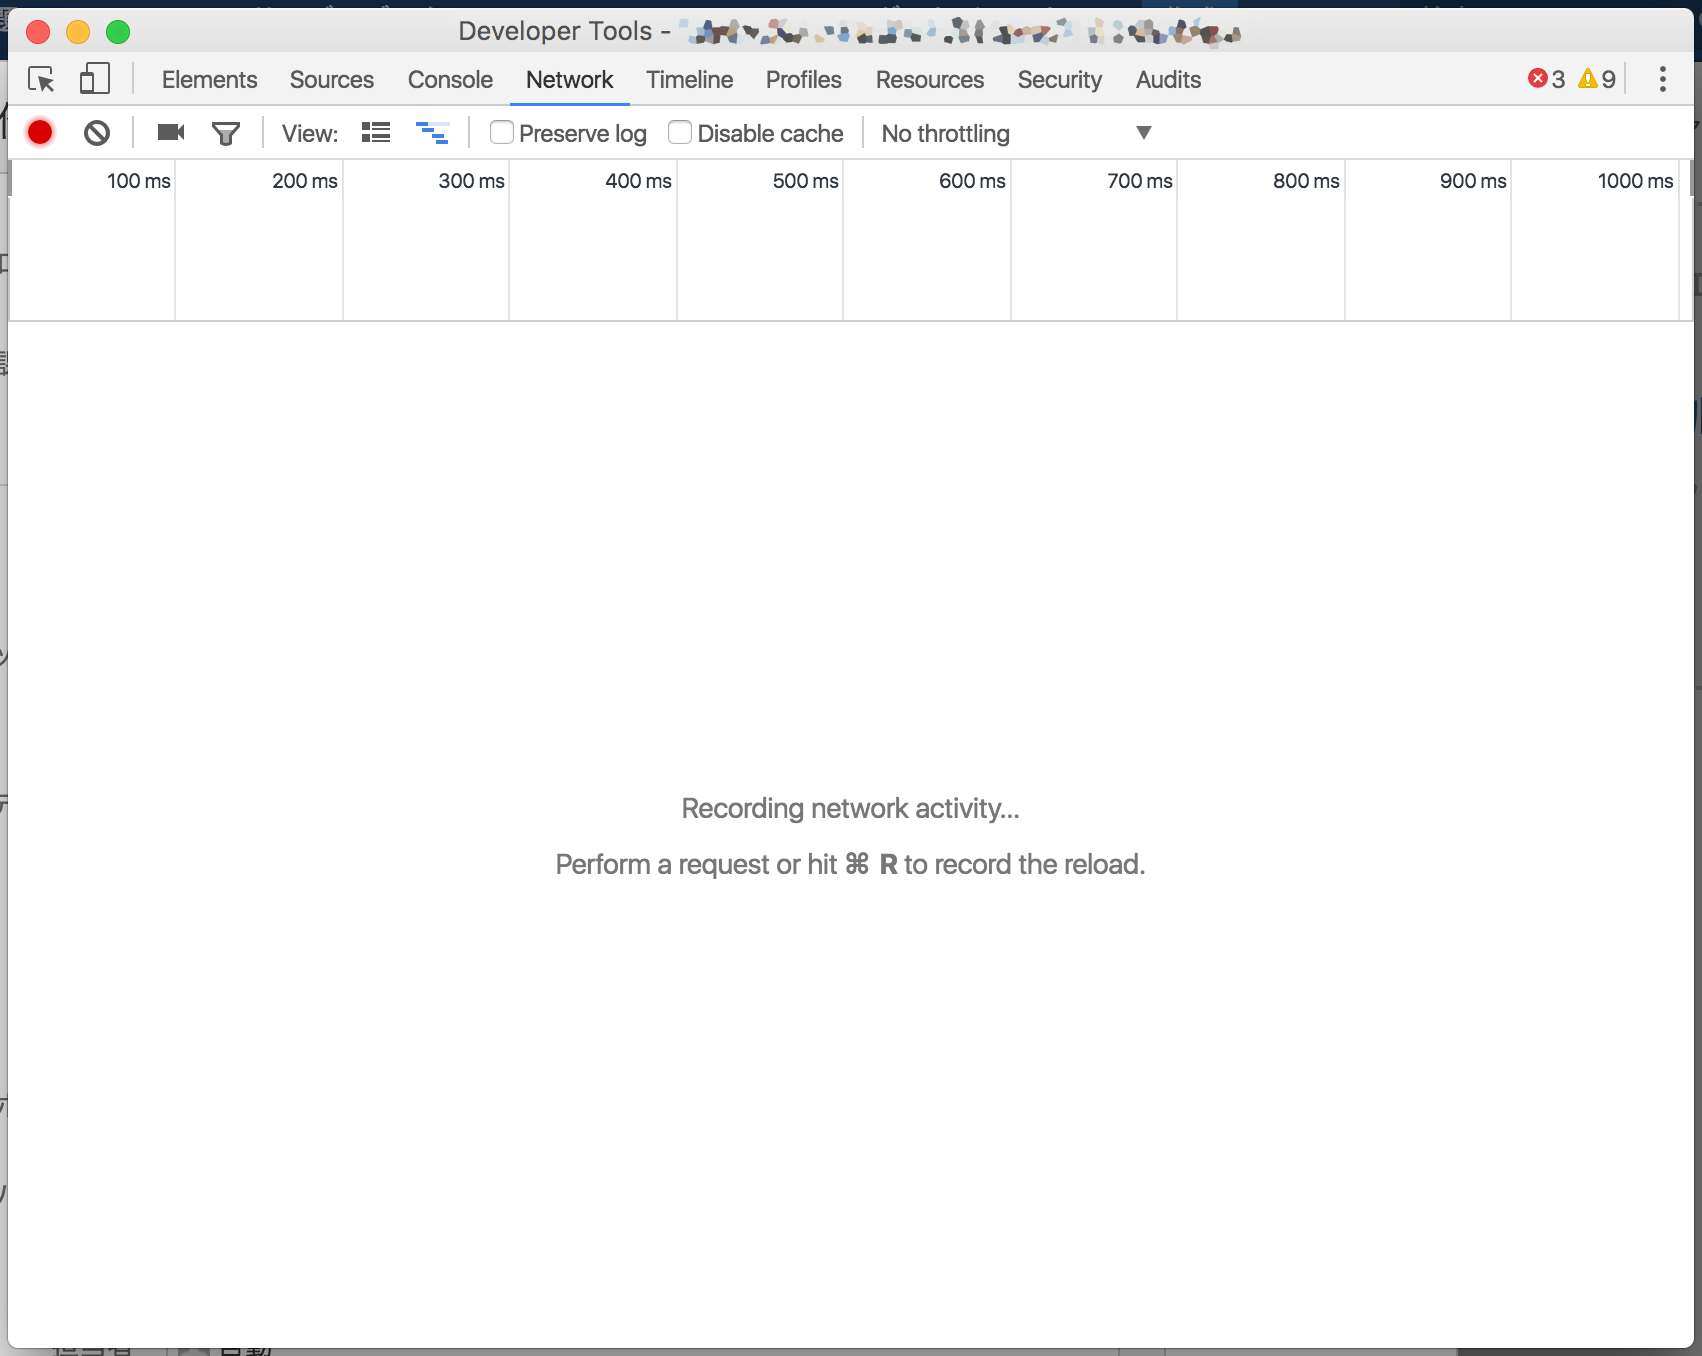Open the Security panel
The height and width of the screenshot is (1356, 1702).
[1059, 79]
